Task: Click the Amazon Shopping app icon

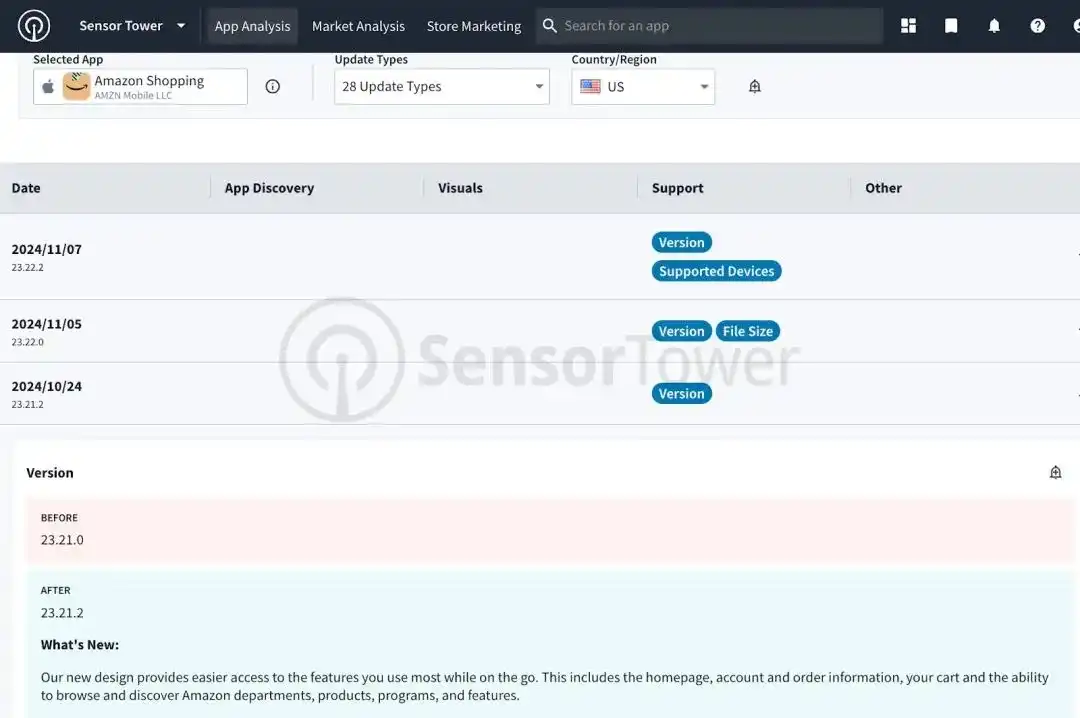Action: point(76,86)
